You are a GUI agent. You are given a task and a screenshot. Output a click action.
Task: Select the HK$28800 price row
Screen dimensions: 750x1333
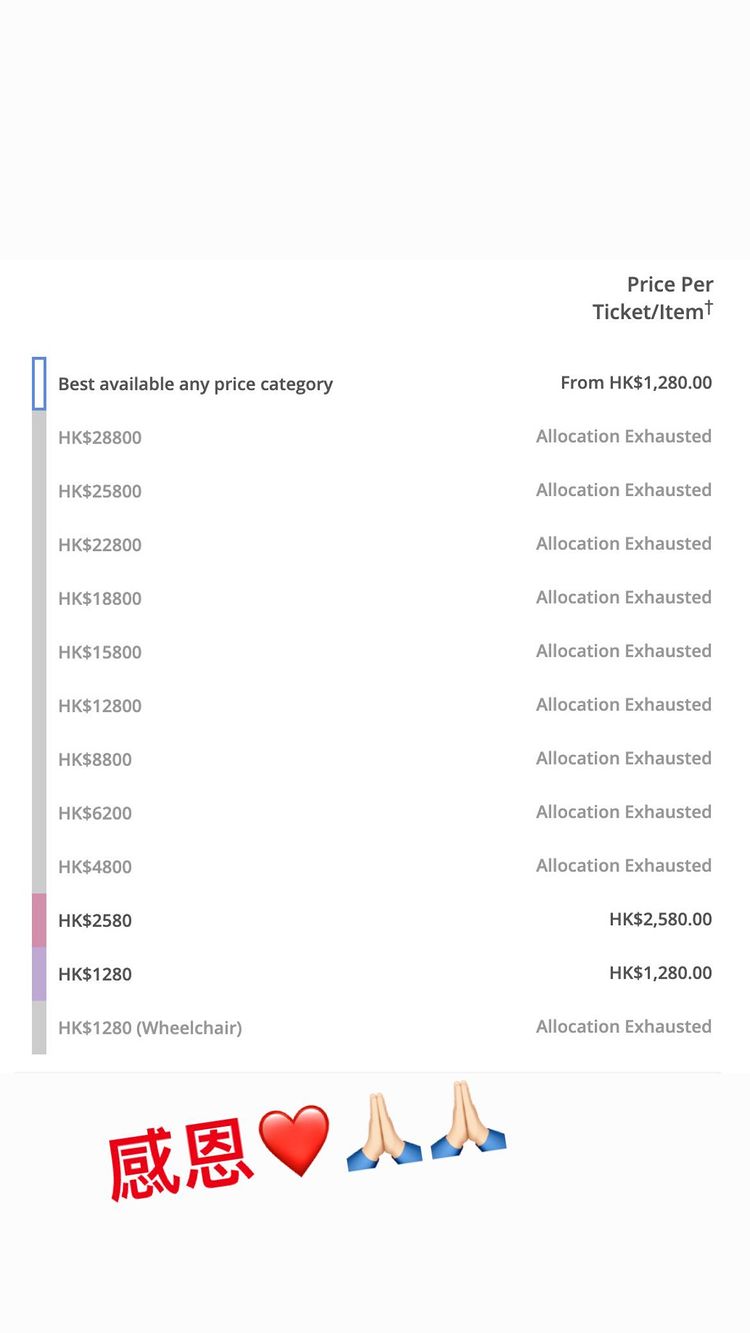coord(373,437)
